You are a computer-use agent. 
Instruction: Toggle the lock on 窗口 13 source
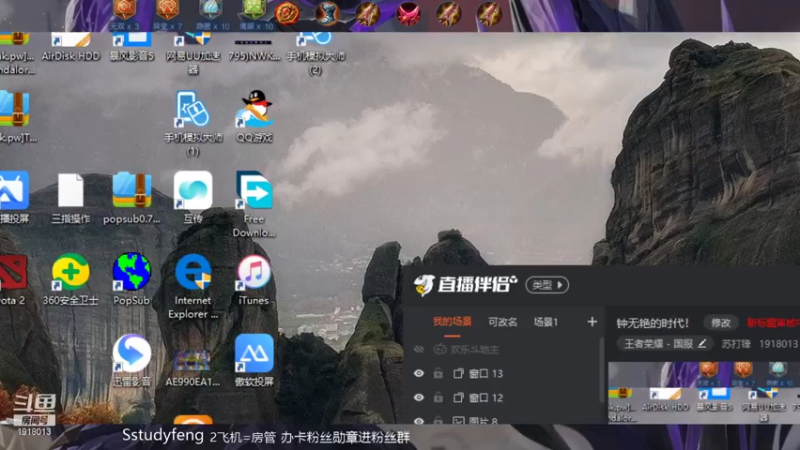438,373
